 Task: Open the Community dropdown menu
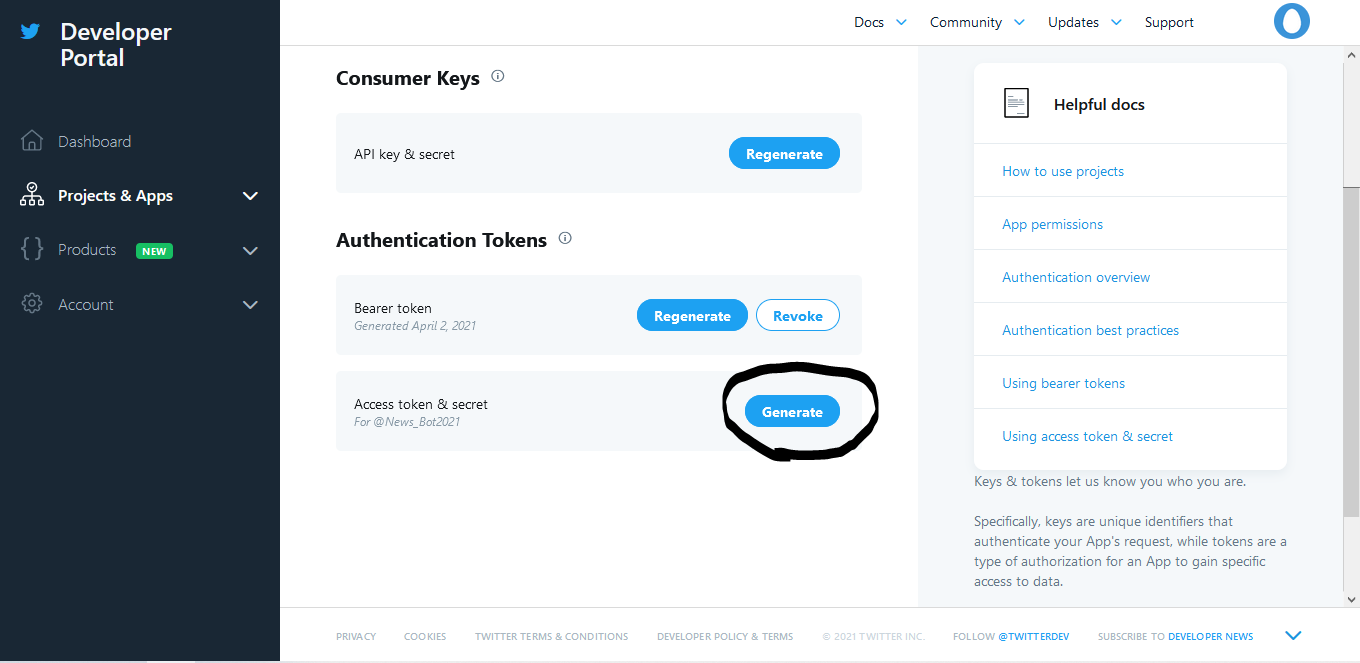point(977,22)
